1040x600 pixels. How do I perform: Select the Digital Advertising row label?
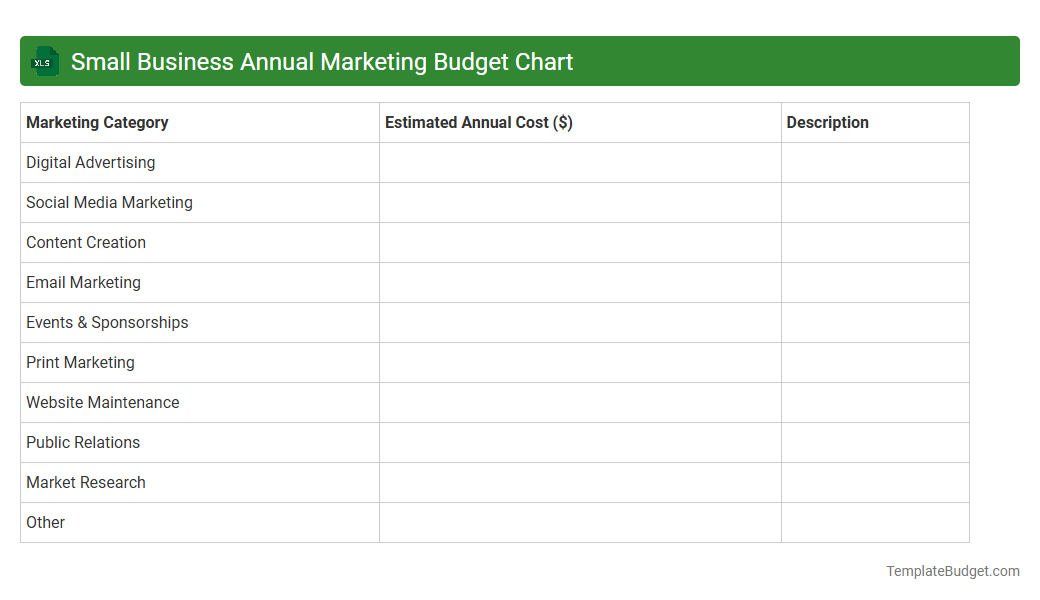[x=90, y=162]
